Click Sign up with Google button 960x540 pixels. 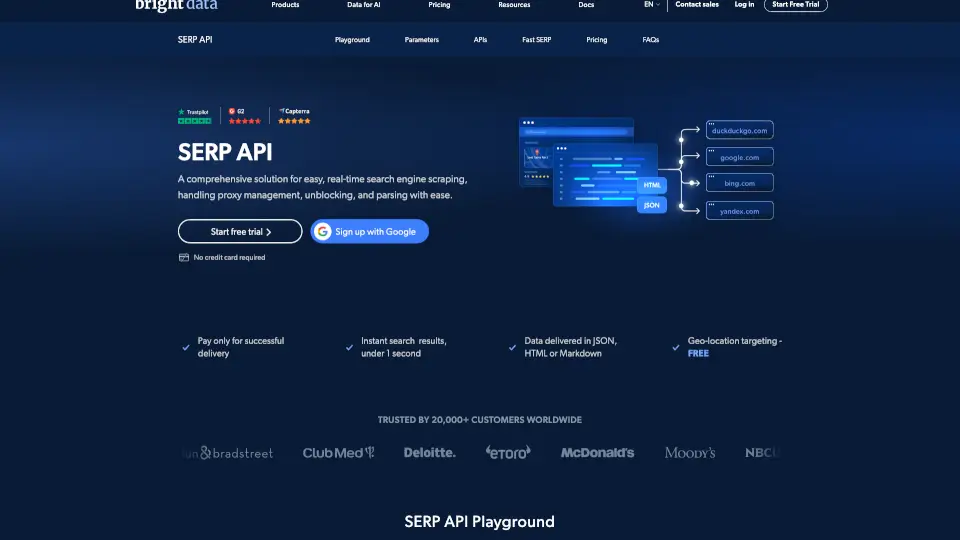tap(369, 231)
